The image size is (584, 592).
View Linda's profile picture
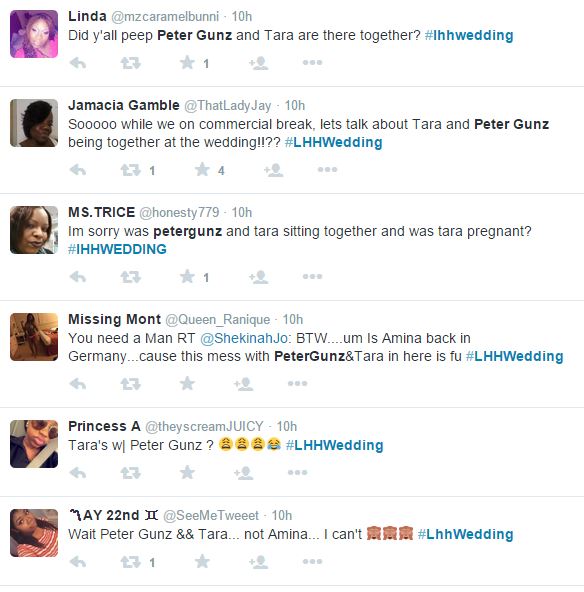34,34
